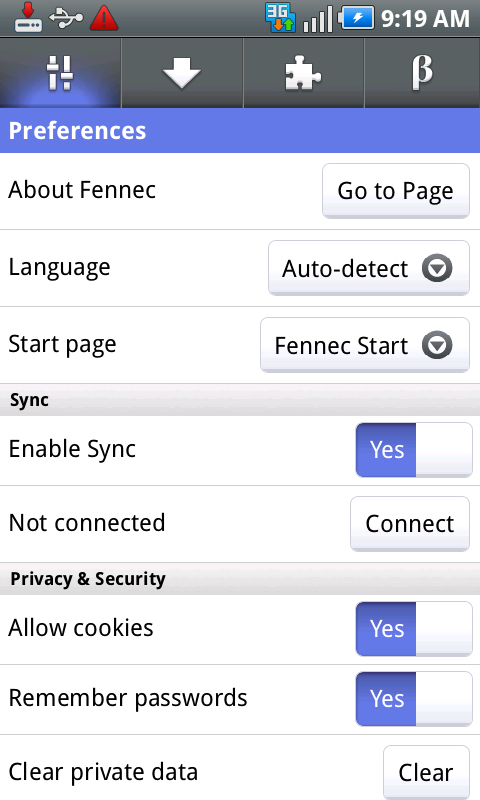
Task: Toggle the Enable Sync switch
Action: (414, 449)
